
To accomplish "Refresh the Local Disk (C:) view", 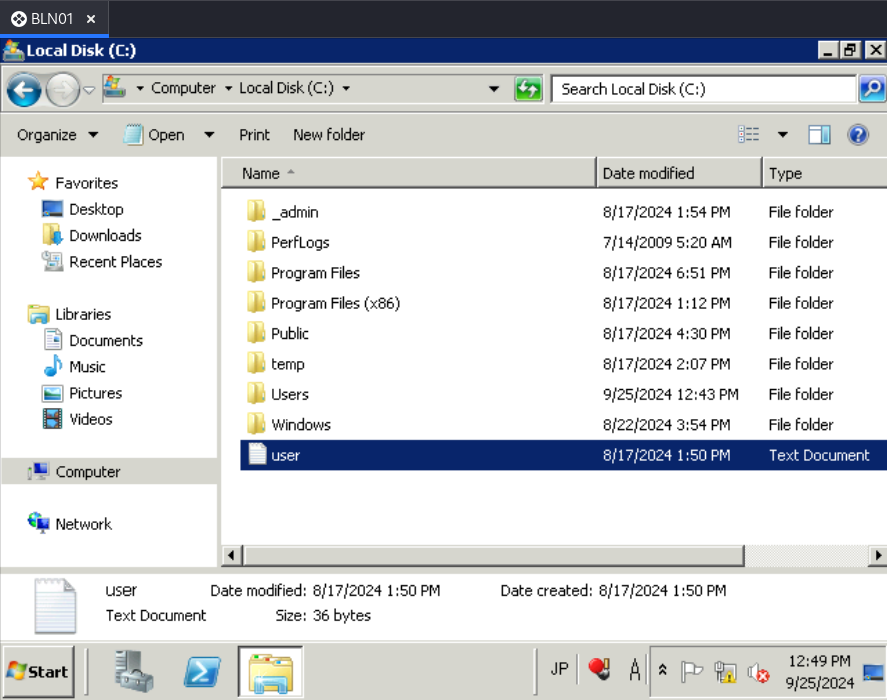I will [x=528, y=89].
